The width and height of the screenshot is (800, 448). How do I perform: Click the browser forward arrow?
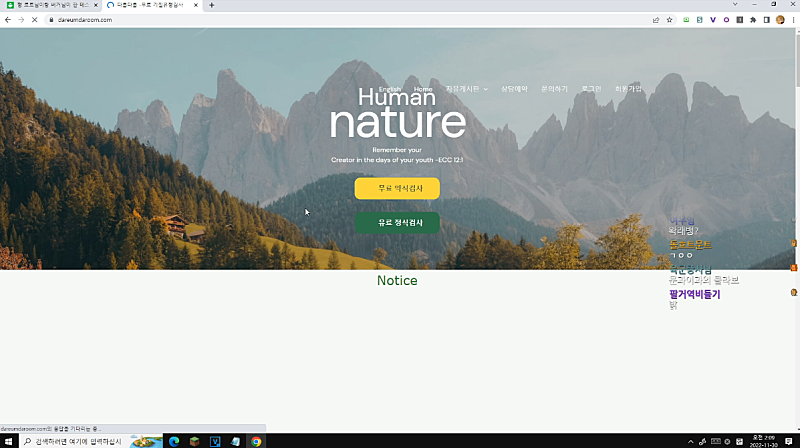coord(21,20)
